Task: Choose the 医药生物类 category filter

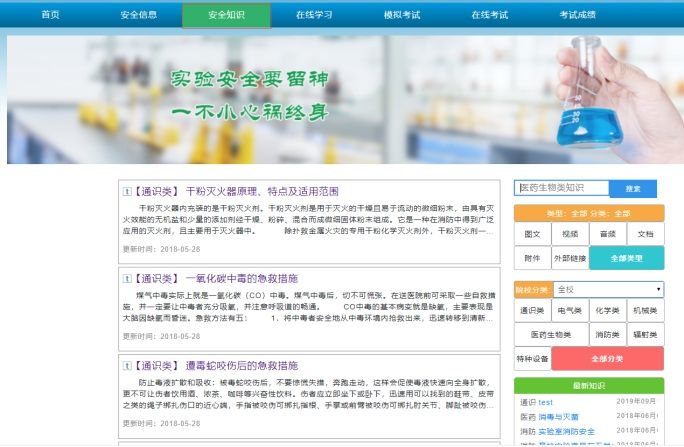Action: [x=550, y=335]
